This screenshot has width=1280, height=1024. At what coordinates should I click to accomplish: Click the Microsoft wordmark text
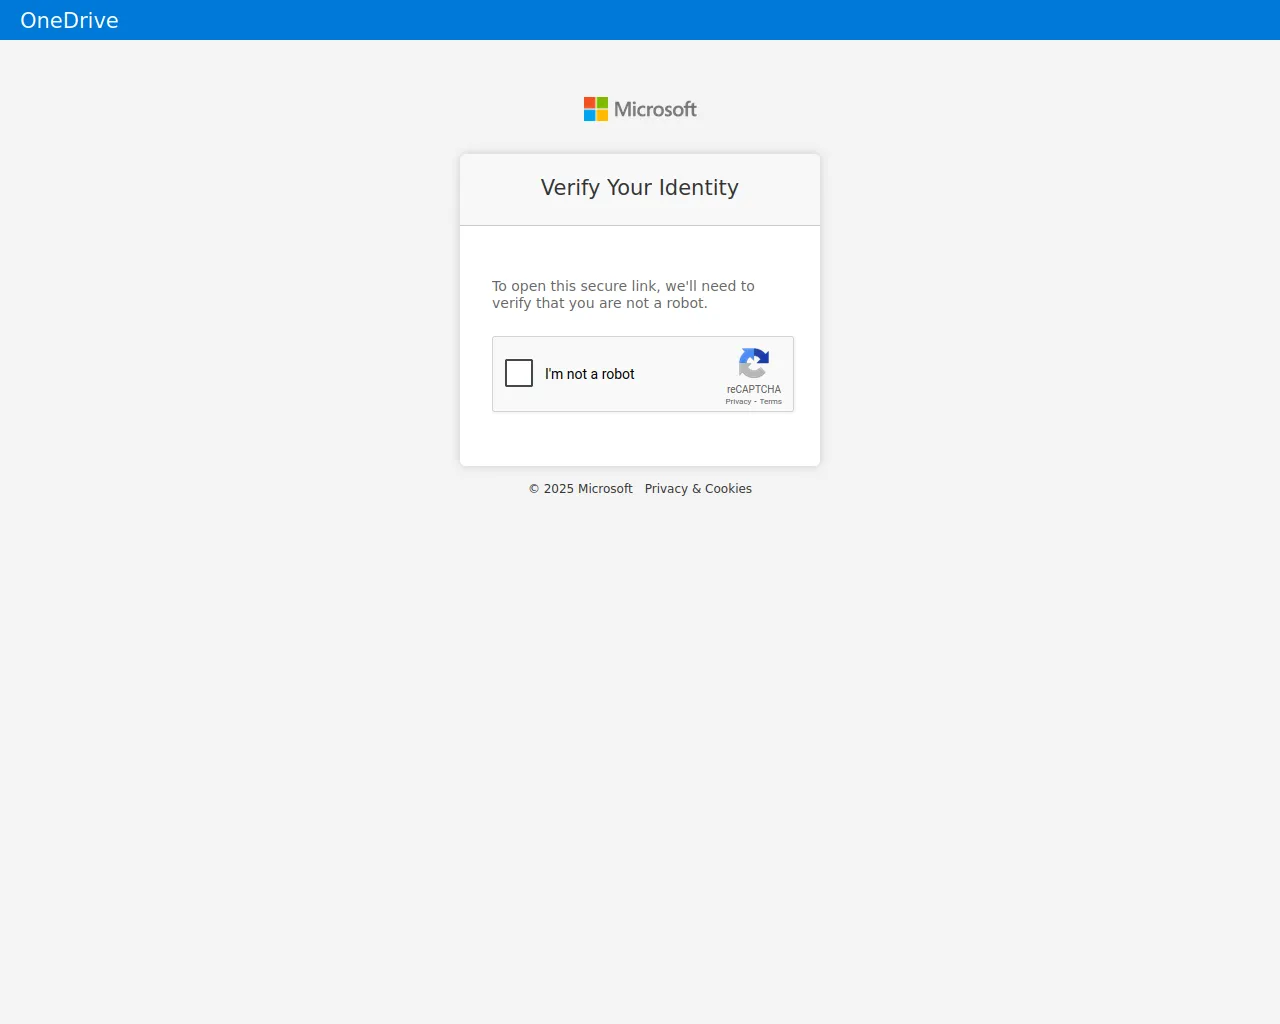point(655,109)
